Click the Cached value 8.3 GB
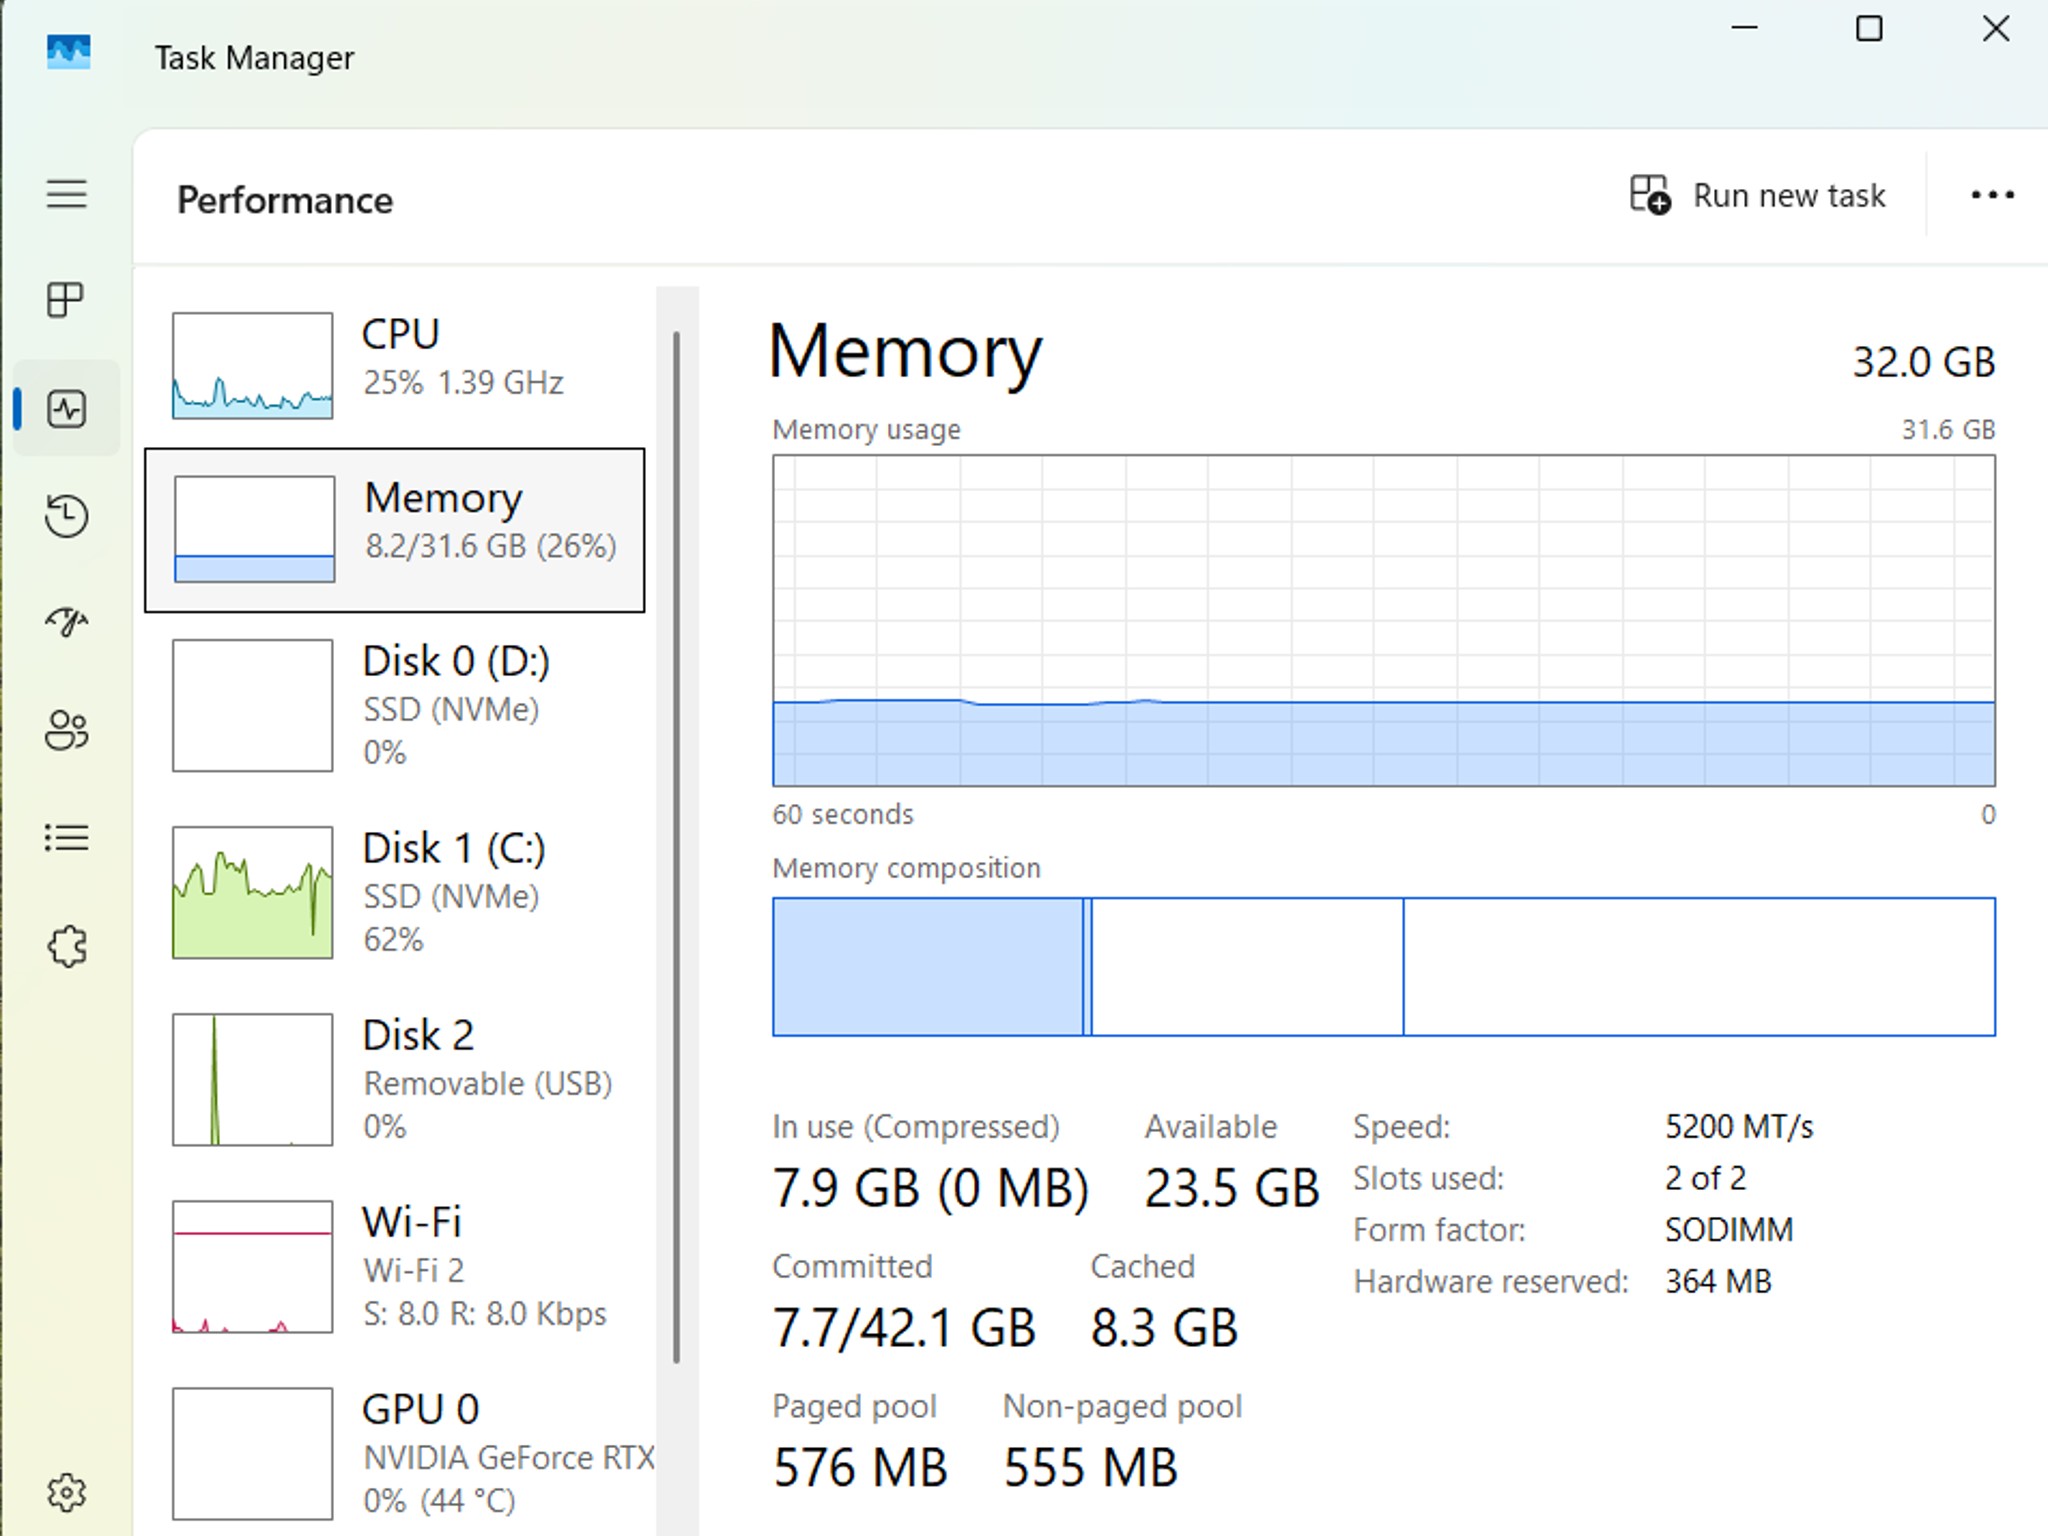 tap(1164, 1329)
